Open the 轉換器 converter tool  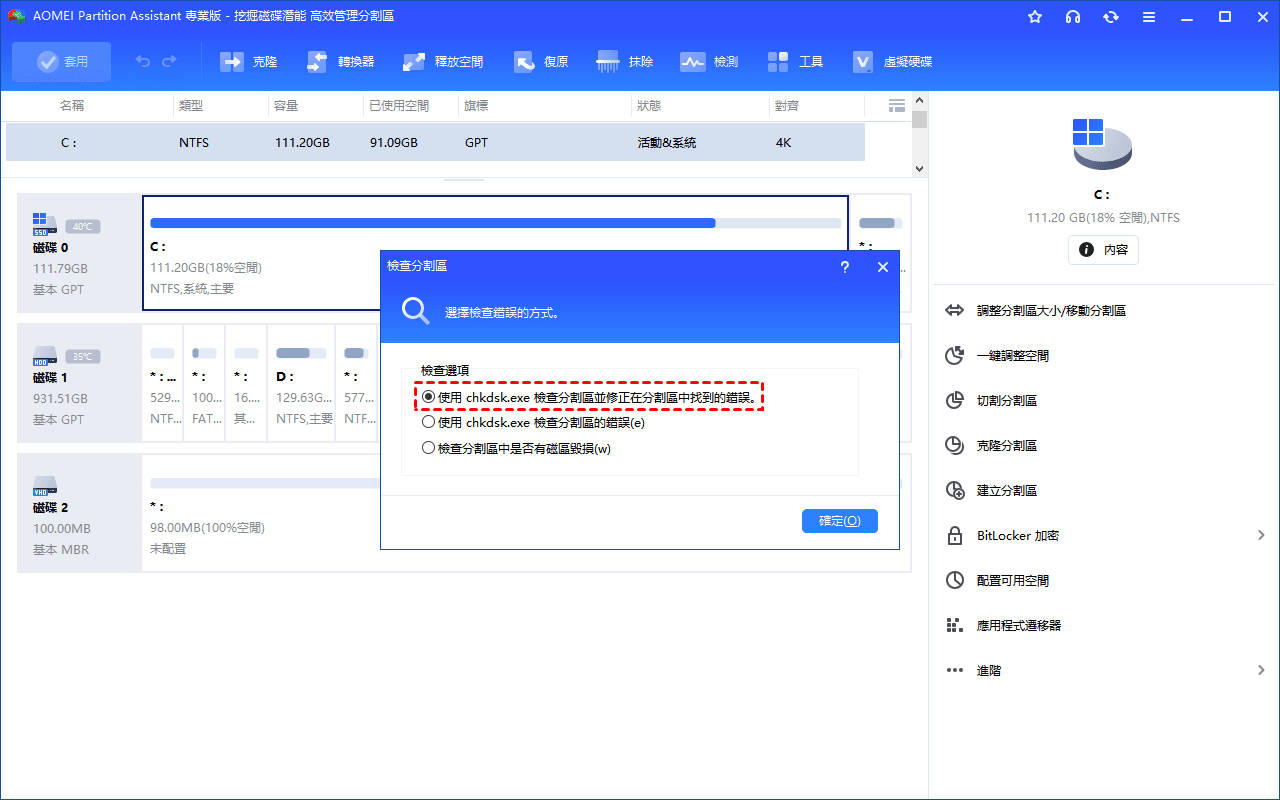pos(317,62)
